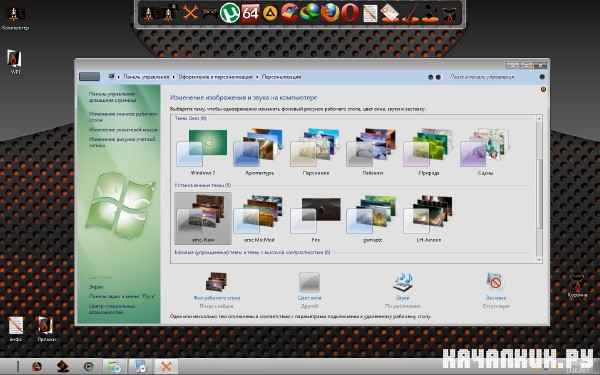Viewport: 600px width, 375px height.
Task: Click the Персонализация breadcrumb
Action: [281, 77]
